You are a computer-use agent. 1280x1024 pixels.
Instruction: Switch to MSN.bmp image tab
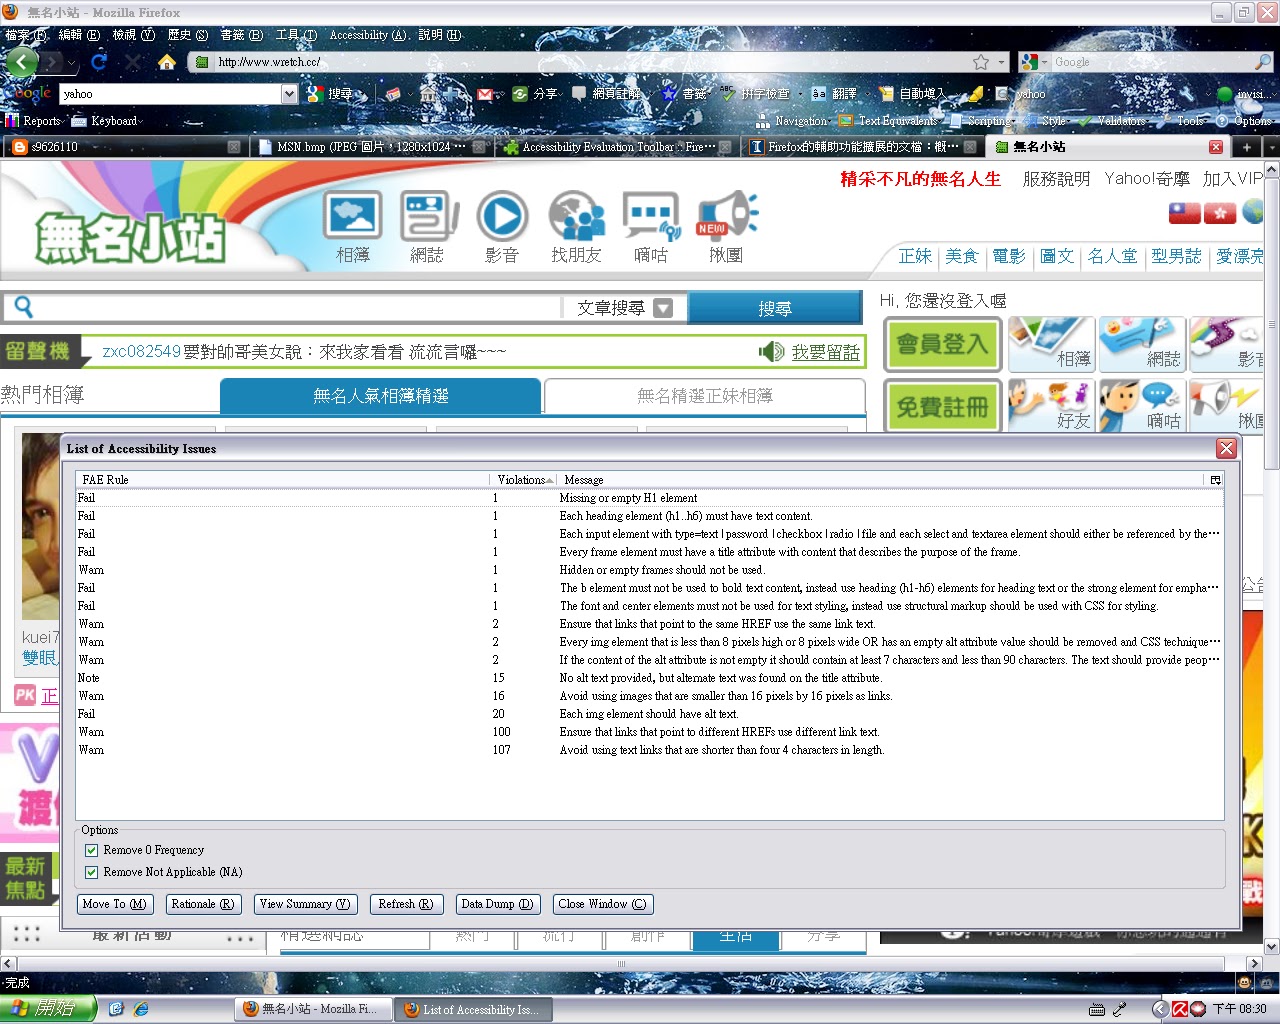pyautogui.click(x=370, y=147)
